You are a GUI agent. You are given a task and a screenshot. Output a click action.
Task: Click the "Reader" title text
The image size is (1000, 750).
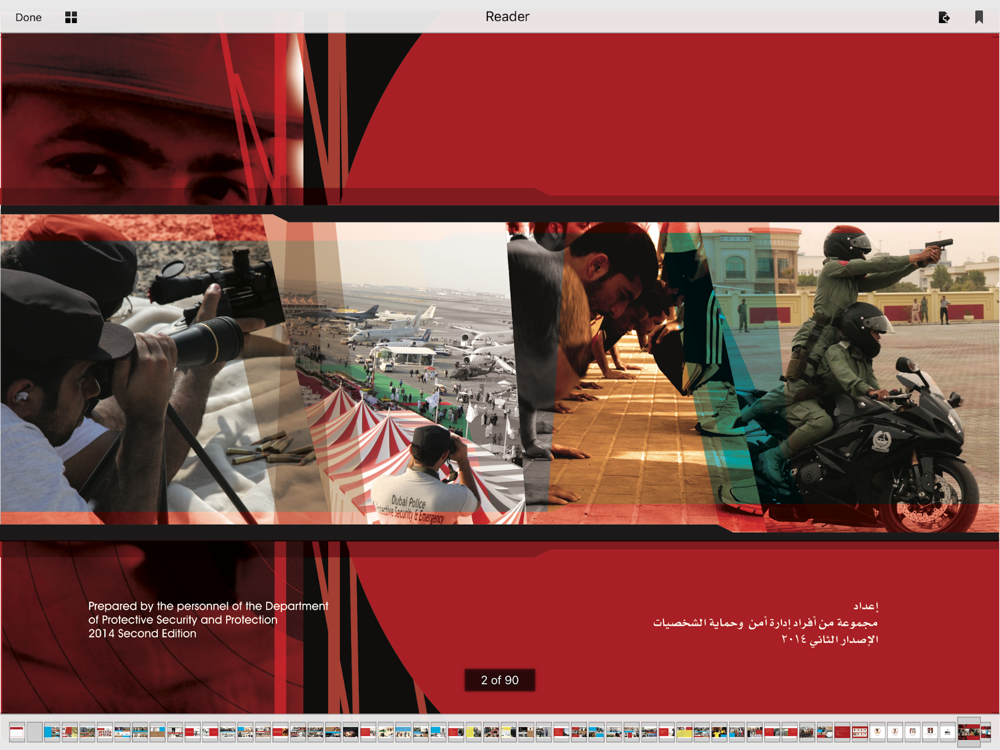click(507, 17)
